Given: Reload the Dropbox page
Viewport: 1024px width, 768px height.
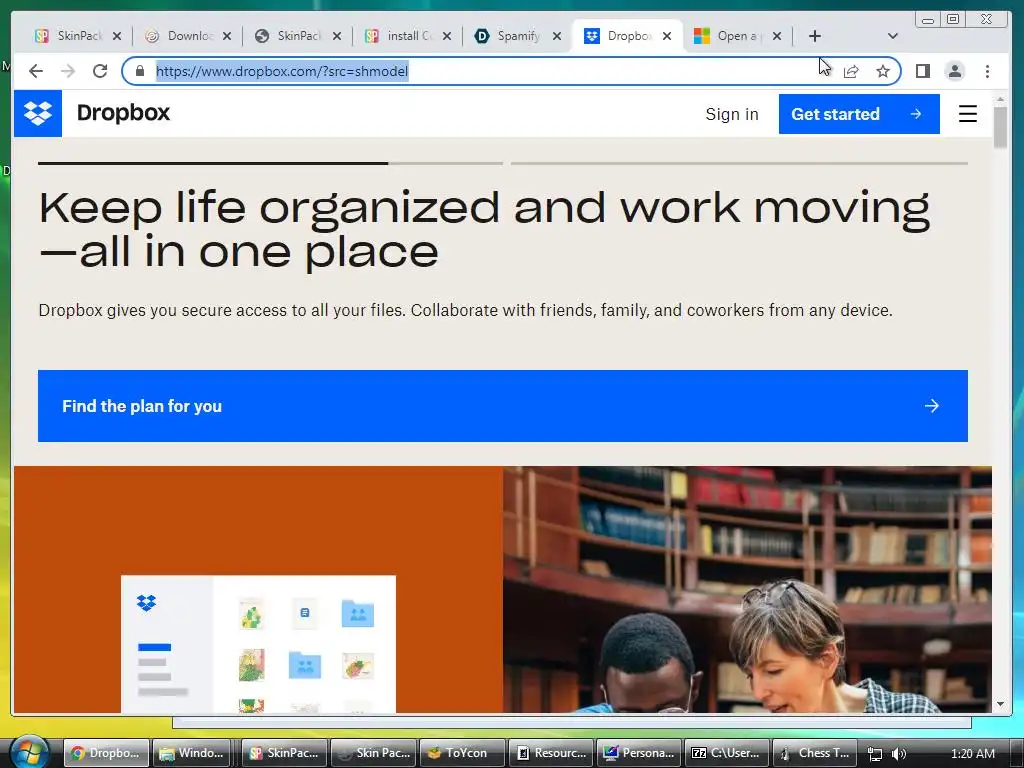Looking at the screenshot, I should [100, 71].
